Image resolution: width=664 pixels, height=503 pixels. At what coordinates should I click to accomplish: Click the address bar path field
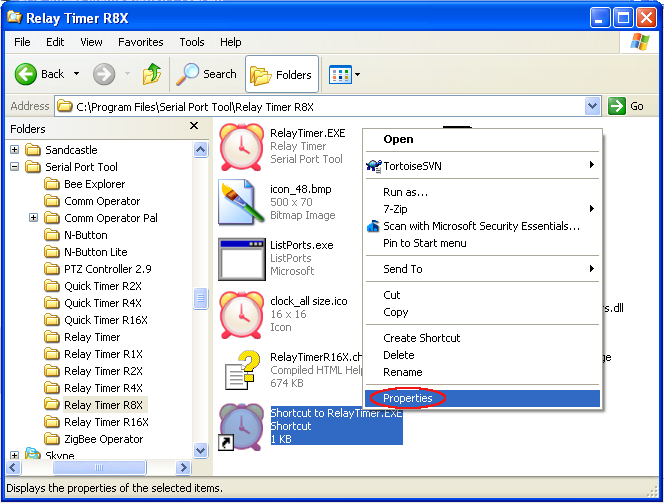(x=320, y=106)
